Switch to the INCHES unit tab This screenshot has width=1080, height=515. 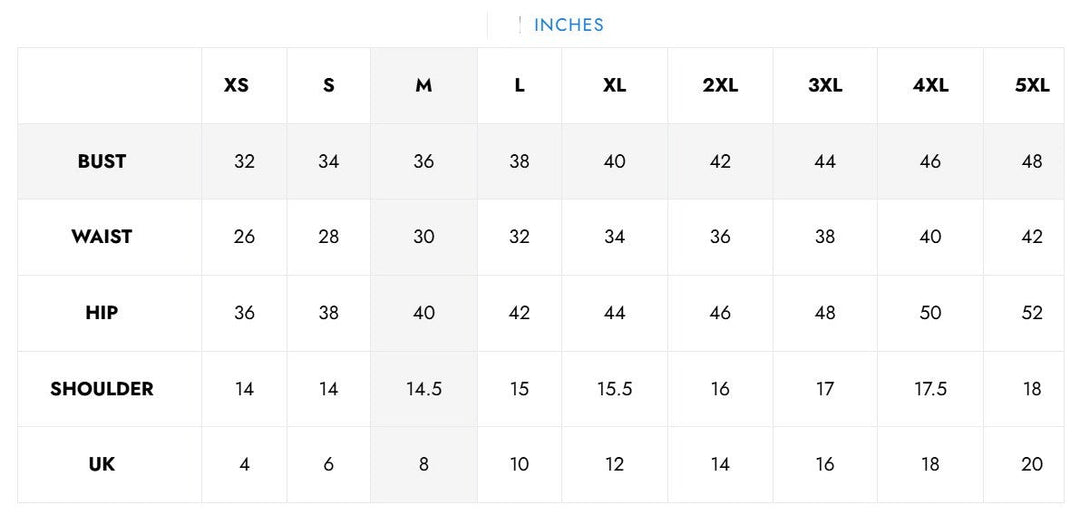tap(568, 25)
